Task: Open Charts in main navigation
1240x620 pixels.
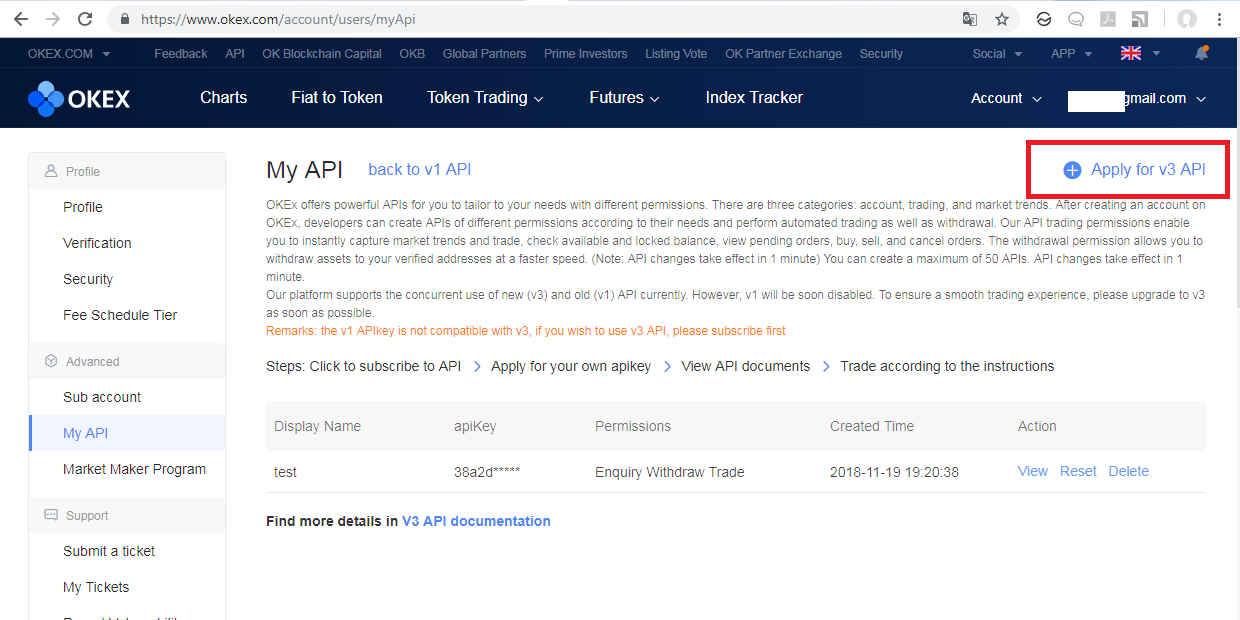Action: [x=223, y=97]
